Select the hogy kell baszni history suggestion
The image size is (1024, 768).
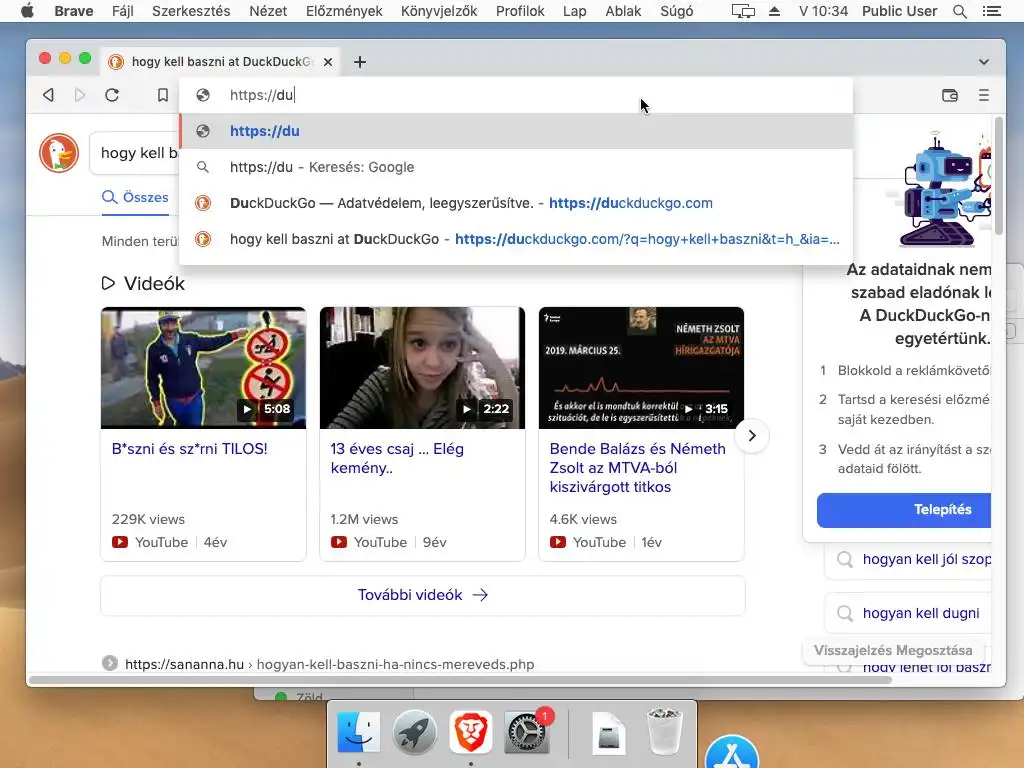point(516,239)
